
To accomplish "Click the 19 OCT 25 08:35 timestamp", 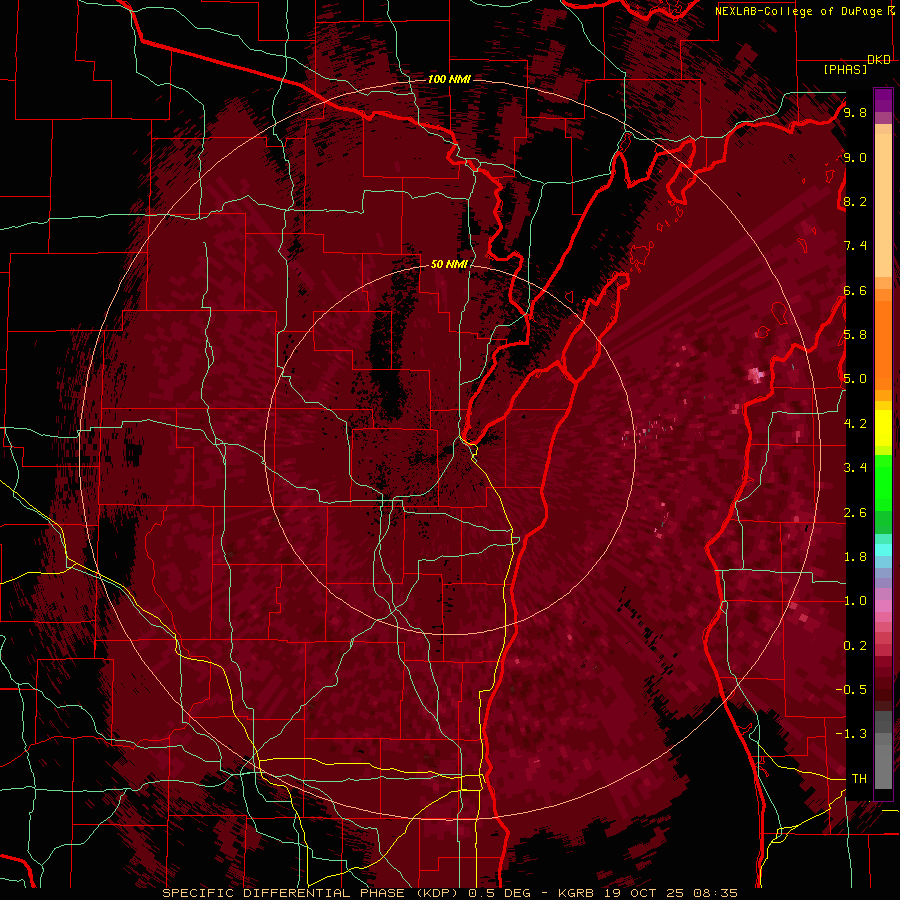I will tap(670, 893).
